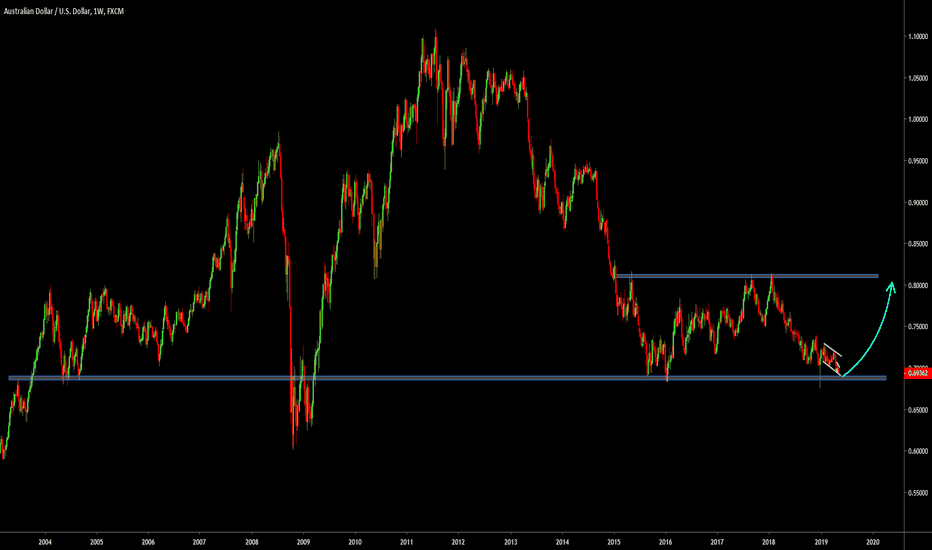Click the Australian Dollar / U.S. Dollar chart title
This screenshot has height=550, width=932.
[x=64, y=11]
